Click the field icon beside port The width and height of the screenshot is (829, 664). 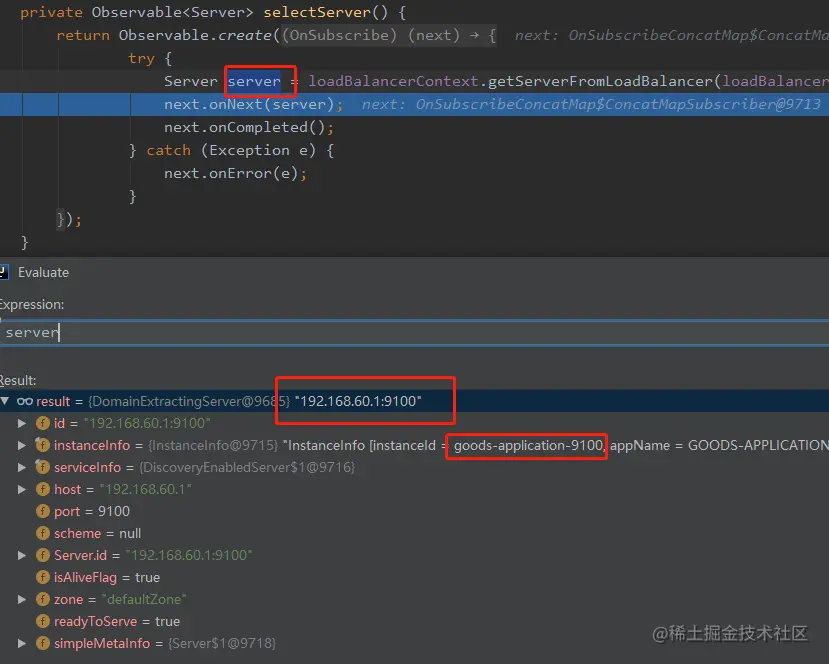(43, 511)
